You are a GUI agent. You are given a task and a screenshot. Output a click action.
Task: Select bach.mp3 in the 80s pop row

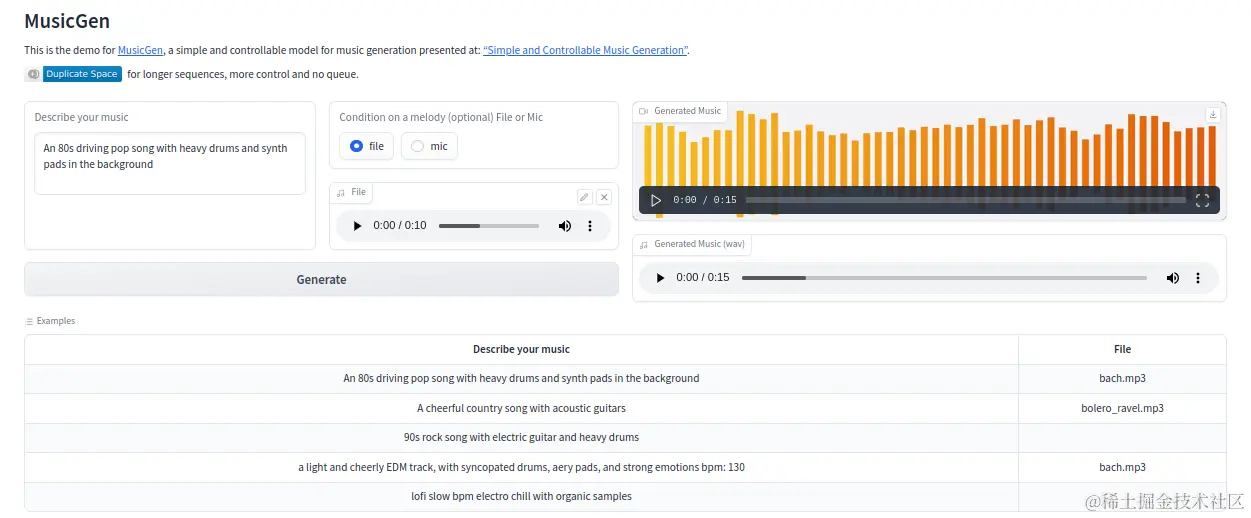[x=1122, y=379]
